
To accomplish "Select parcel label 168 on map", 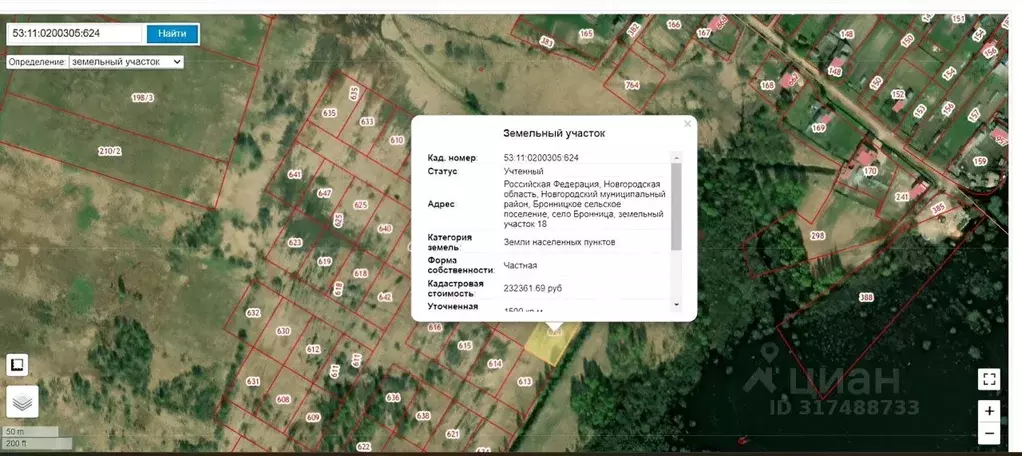I will click(768, 85).
